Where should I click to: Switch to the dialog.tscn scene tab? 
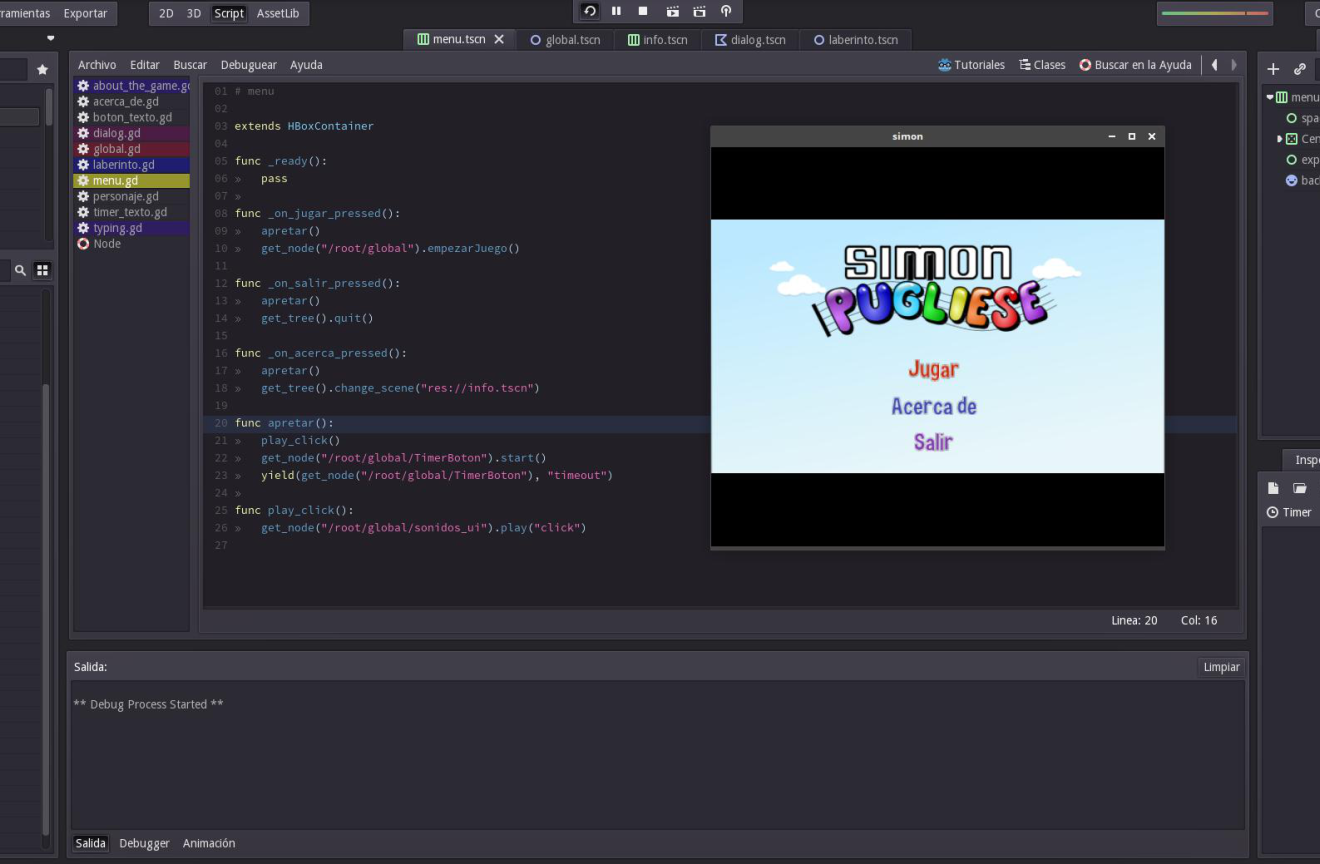[x=749, y=40]
